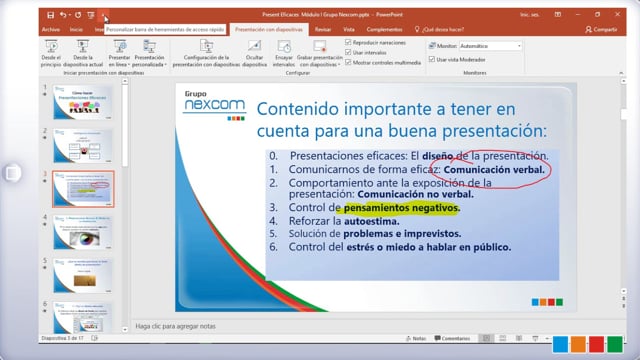Click the Redo/Repeat icon

pyautogui.click(x=78, y=15)
